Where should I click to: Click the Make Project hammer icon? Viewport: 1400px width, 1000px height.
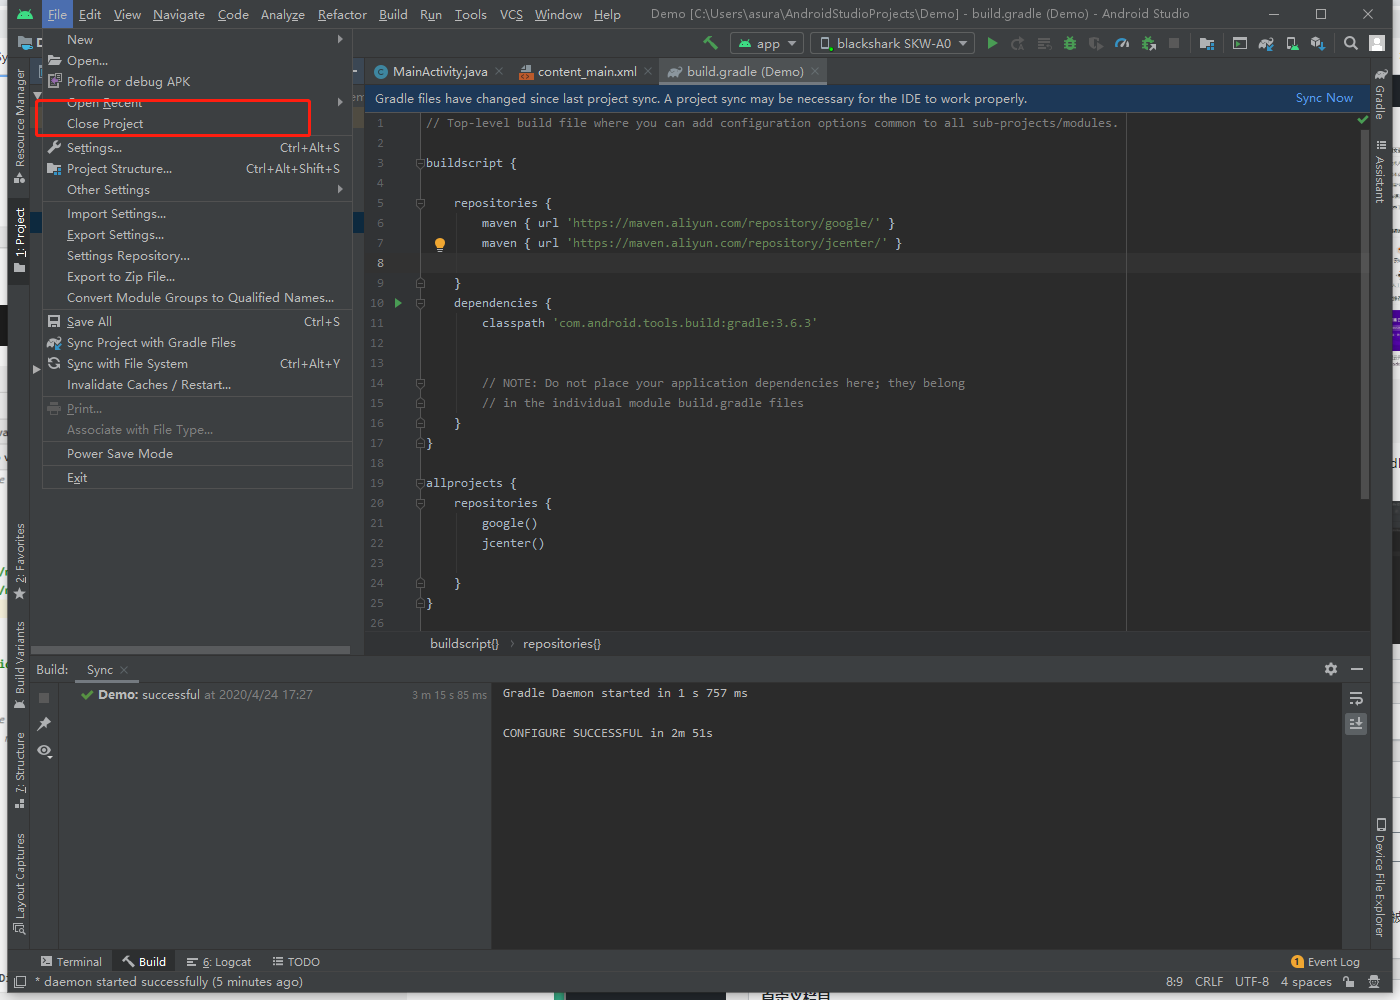click(710, 43)
